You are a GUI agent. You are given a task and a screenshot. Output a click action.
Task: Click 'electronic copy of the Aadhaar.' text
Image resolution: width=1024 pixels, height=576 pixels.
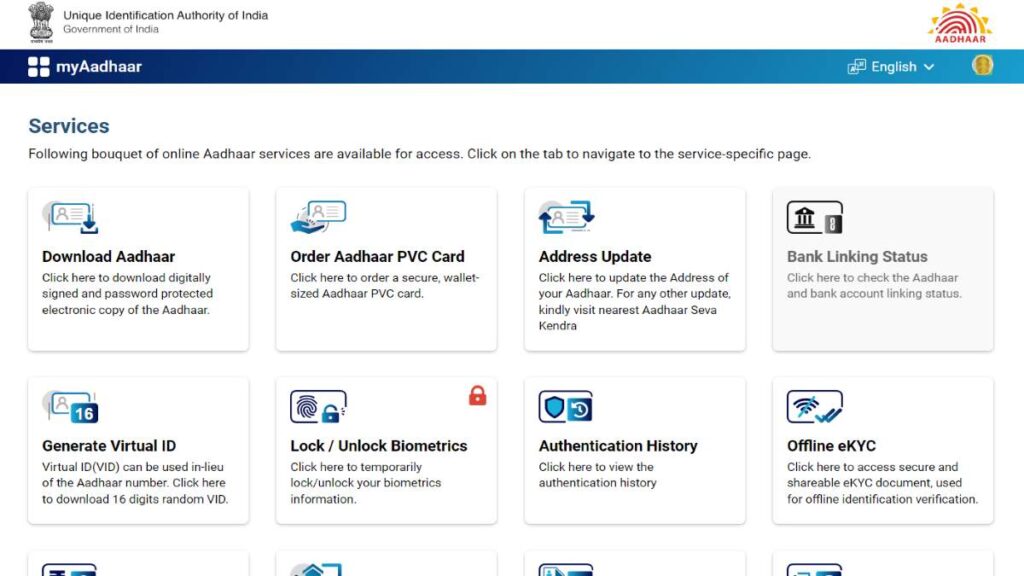(x=126, y=310)
